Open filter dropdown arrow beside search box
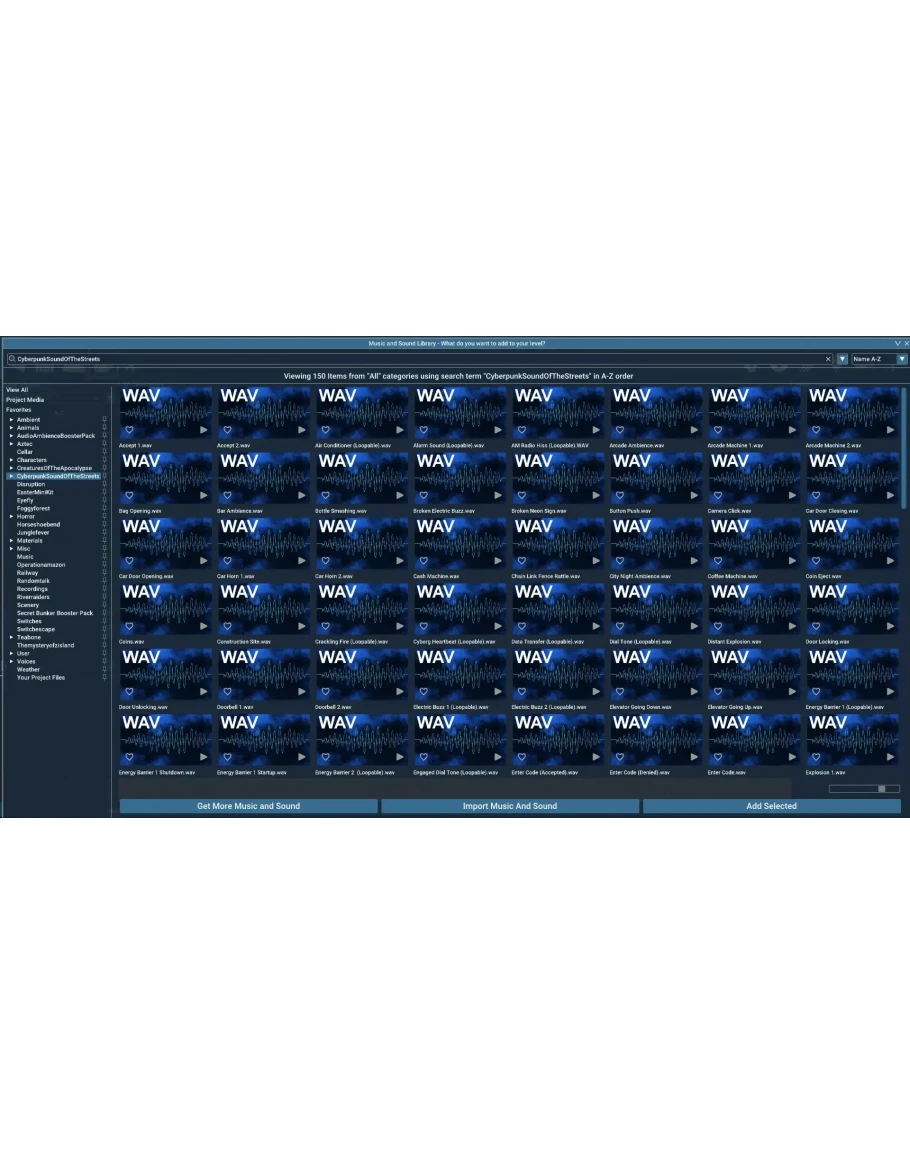 pos(842,359)
